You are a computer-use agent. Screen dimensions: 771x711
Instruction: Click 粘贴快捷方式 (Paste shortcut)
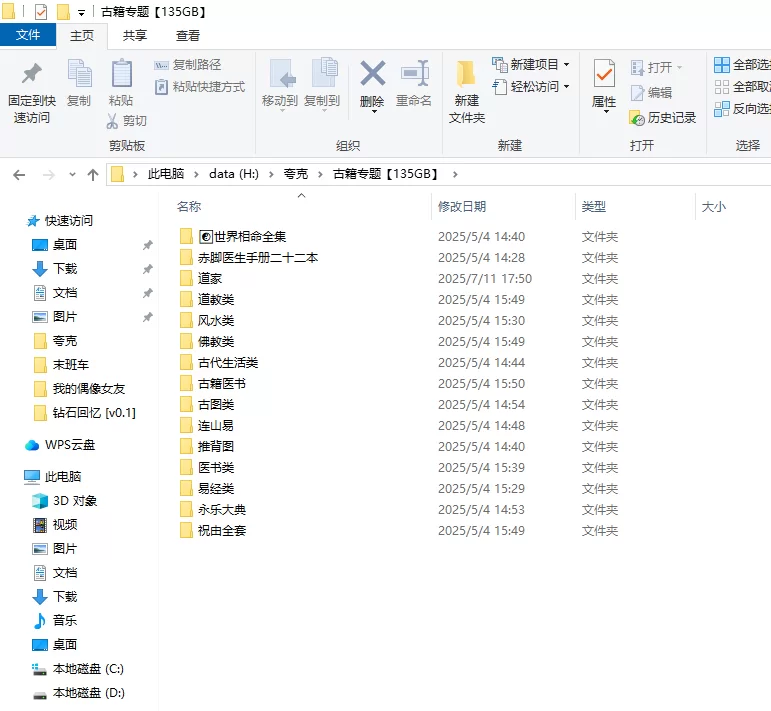tap(200, 87)
